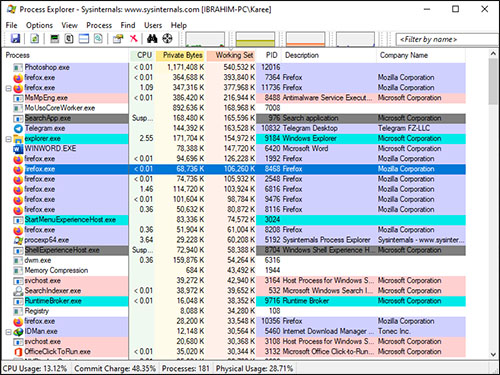Image resolution: width=500 pixels, height=375 pixels.
Task: Click the Word icon next to WINWORD.EXE
Action: (x=18, y=149)
